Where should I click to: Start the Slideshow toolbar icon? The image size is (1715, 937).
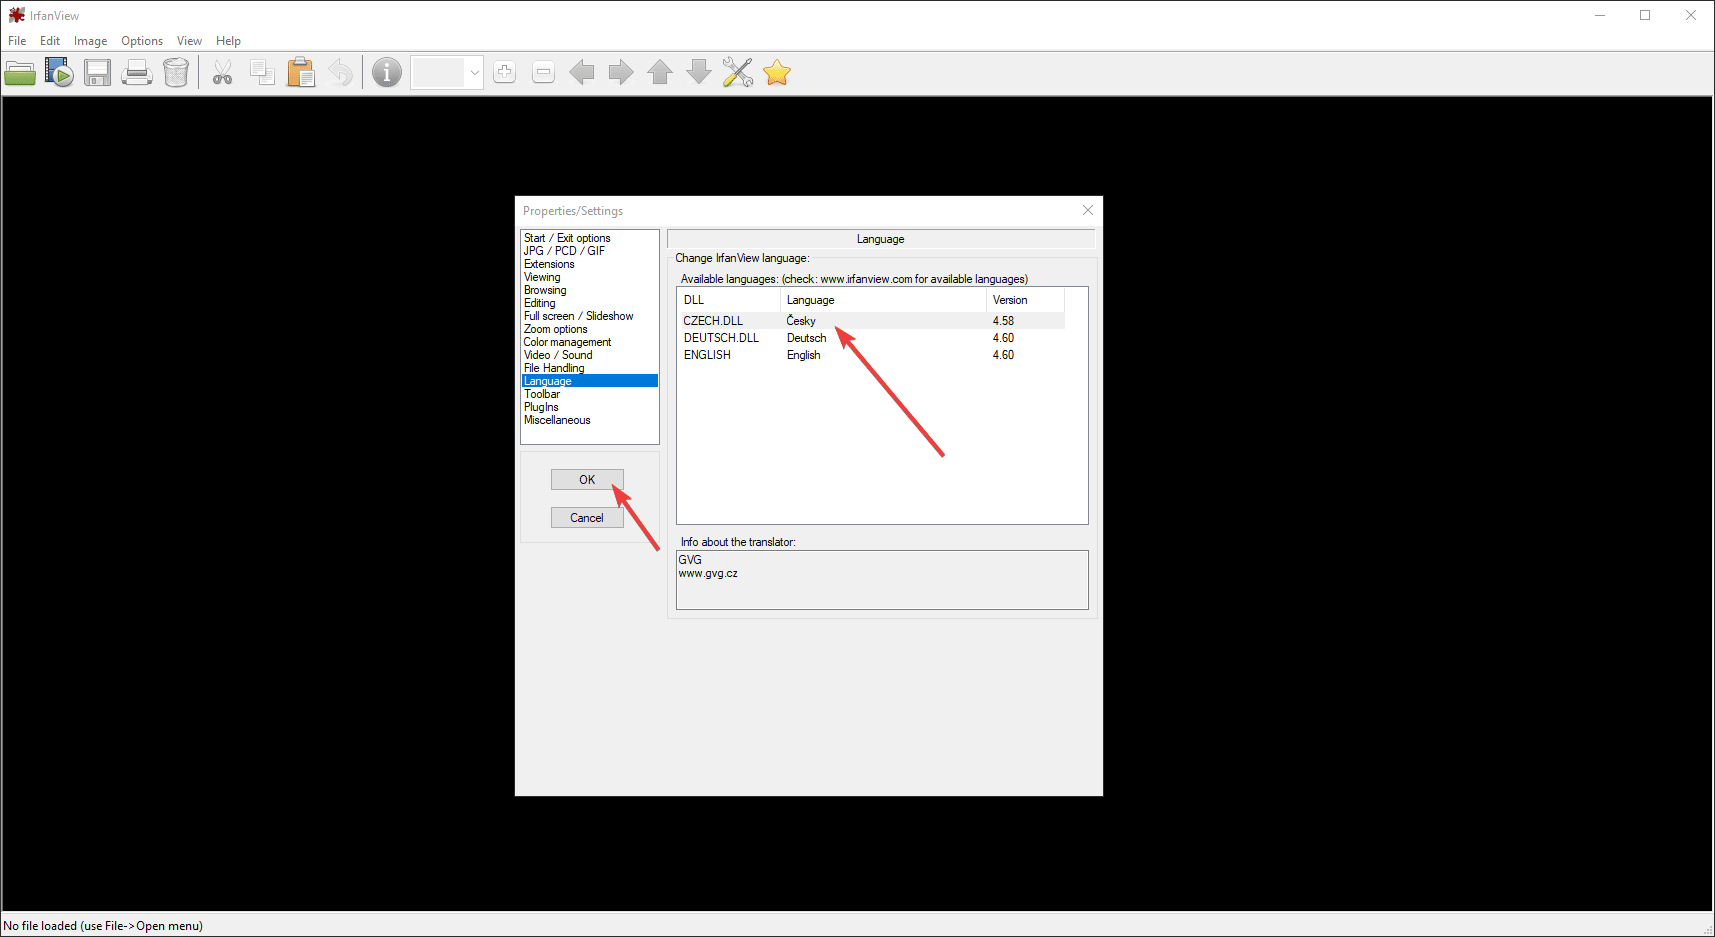59,73
